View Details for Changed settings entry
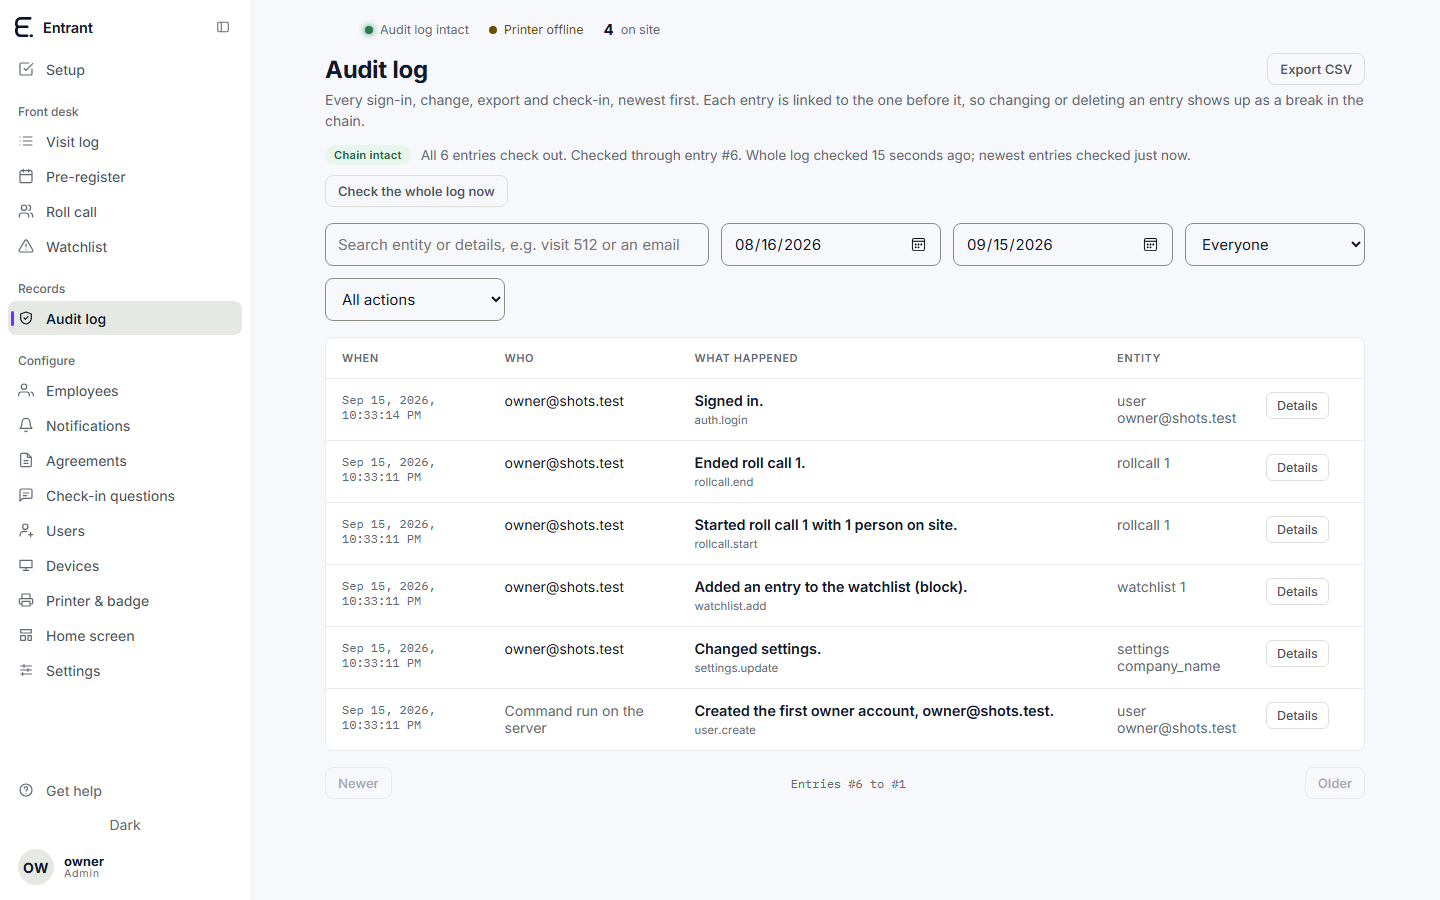This screenshot has width=1440, height=900. point(1297,654)
